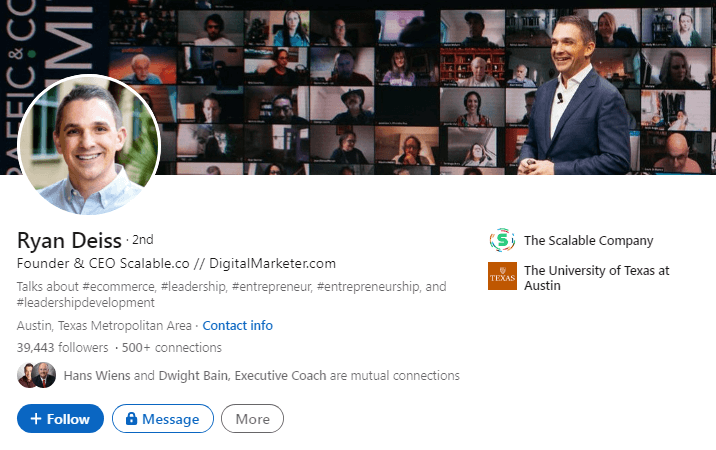Click the 39,443 followers count
This screenshot has height=450, width=716.
point(62,348)
